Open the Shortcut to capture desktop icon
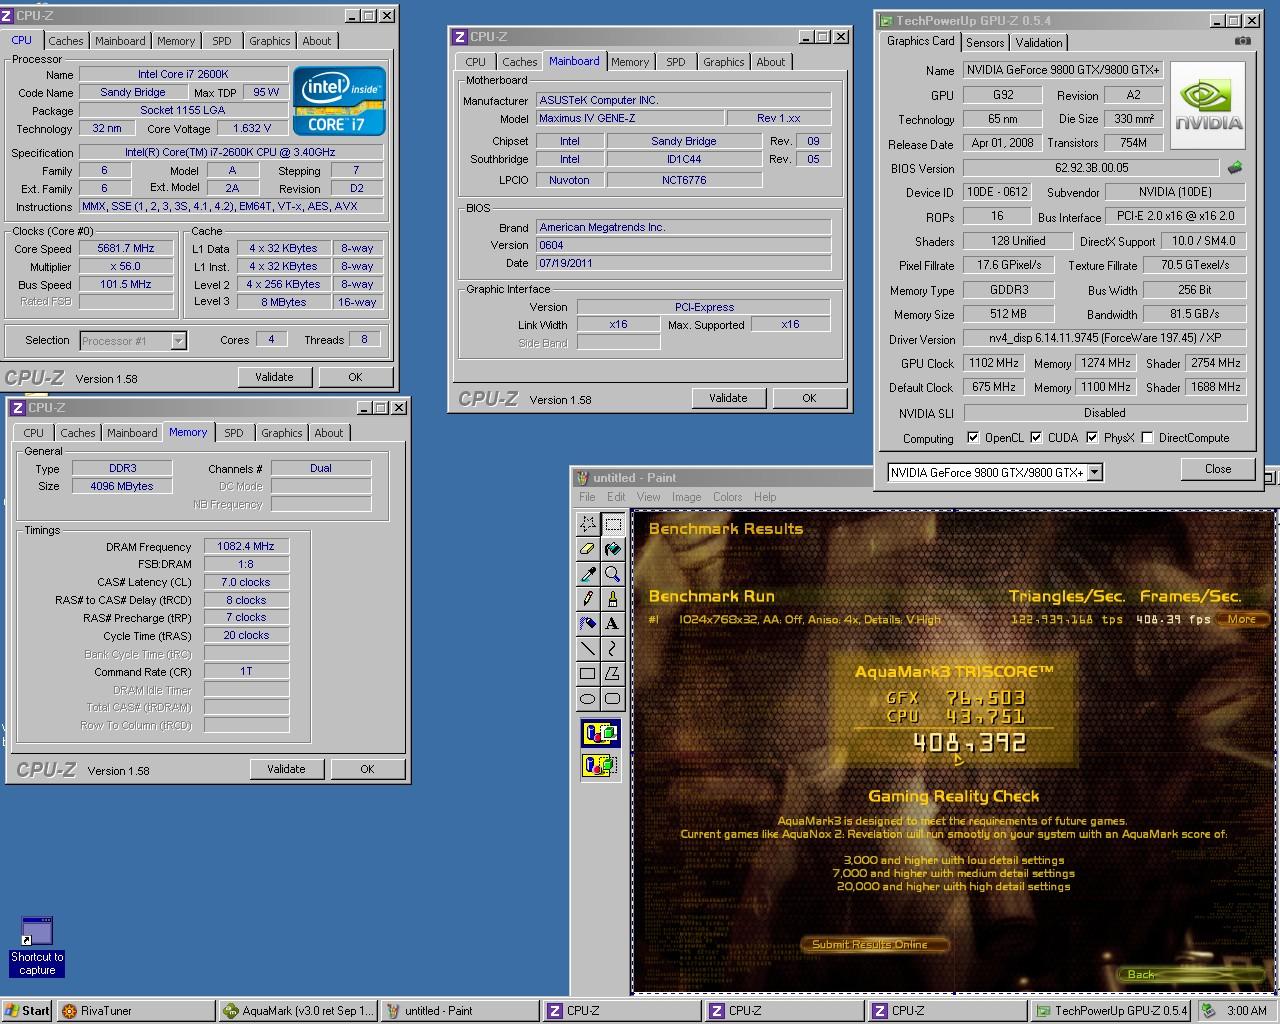This screenshot has width=1280, height=1024. (37, 946)
